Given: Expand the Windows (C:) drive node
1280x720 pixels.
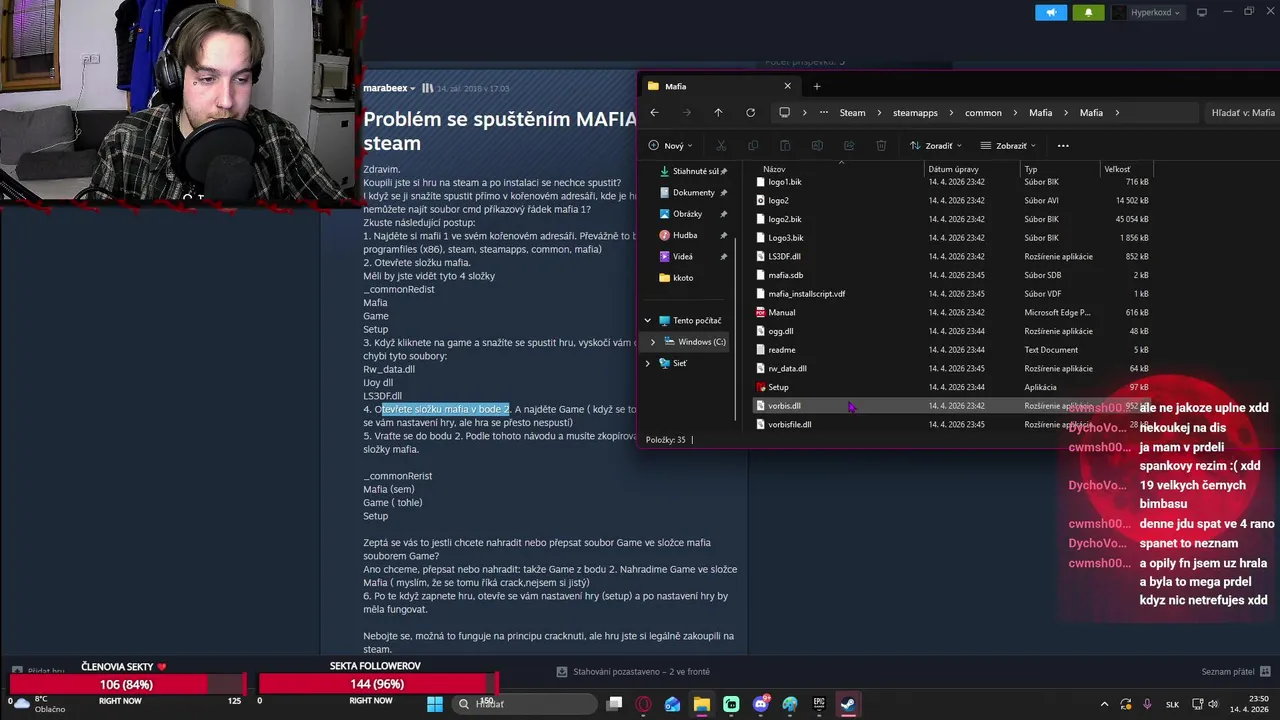Looking at the screenshot, I should [653, 342].
